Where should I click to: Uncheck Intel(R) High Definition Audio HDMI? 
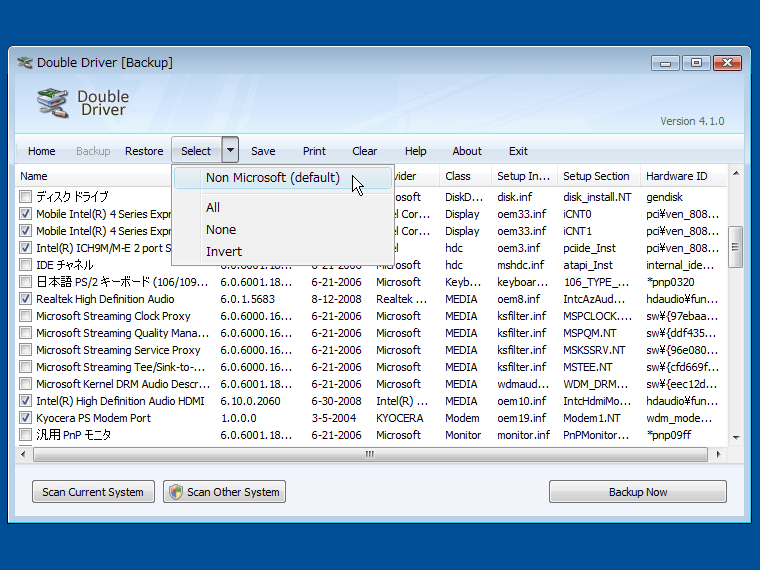25,401
